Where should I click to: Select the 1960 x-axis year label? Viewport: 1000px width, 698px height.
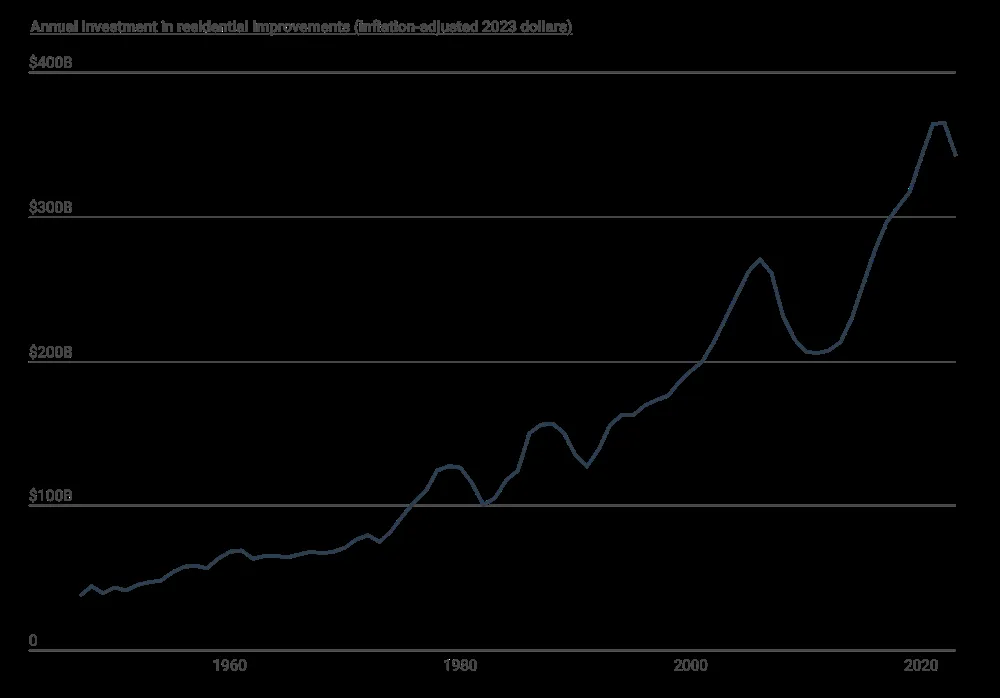click(230, 665)
